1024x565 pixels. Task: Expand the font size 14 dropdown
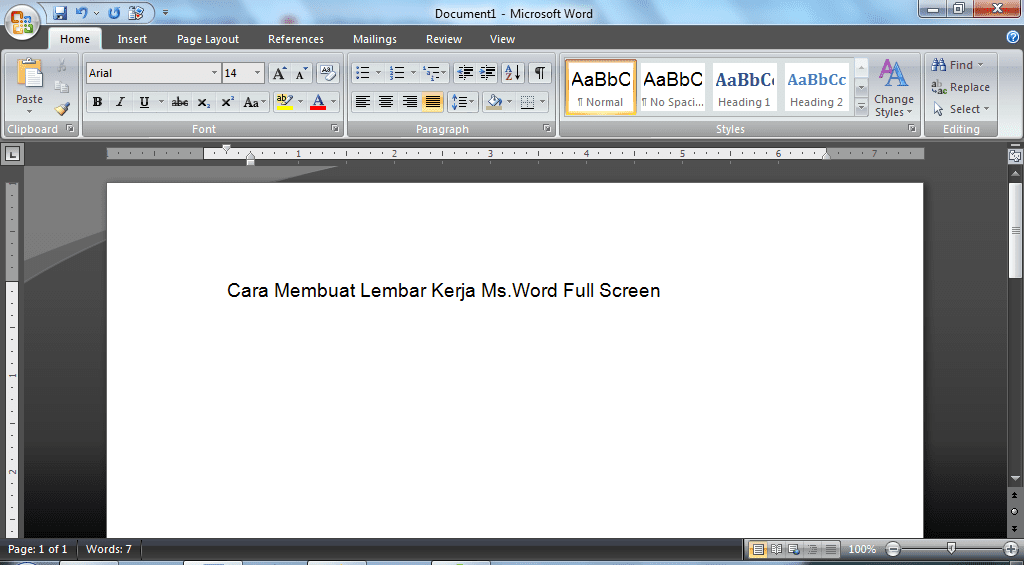[x=258, y=73]
